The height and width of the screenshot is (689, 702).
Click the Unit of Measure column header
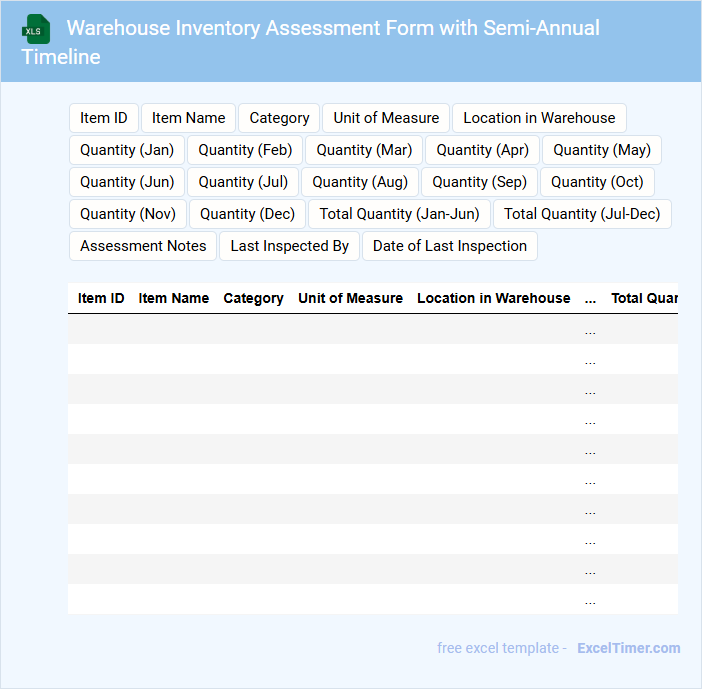tap(351, 298)
